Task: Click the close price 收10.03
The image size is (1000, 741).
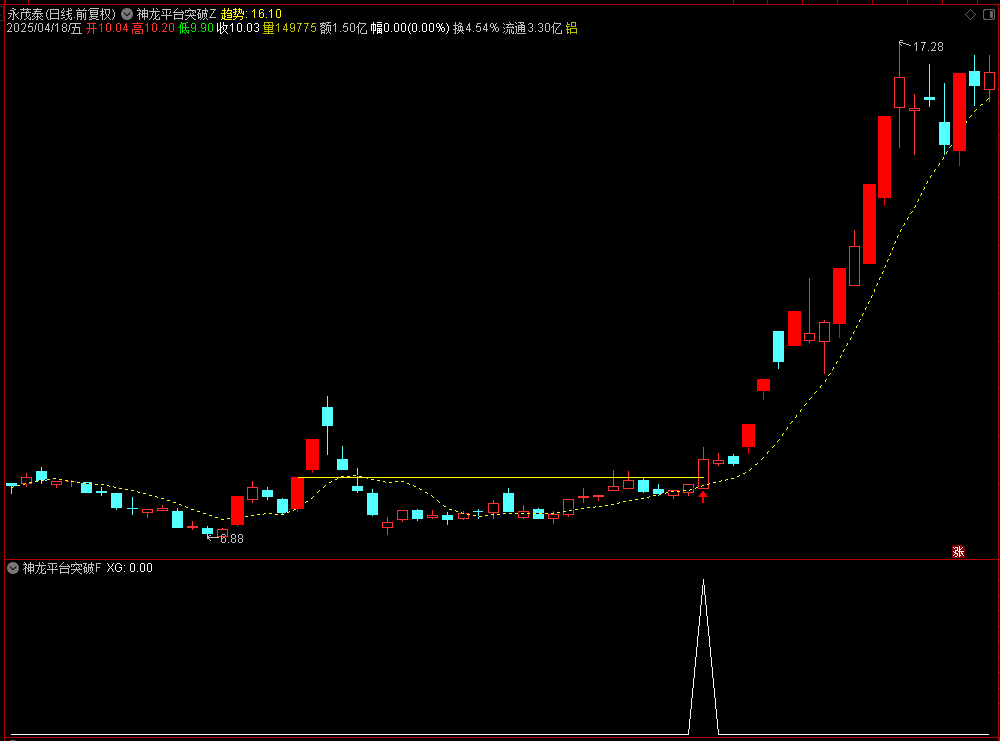Action: 238,28
